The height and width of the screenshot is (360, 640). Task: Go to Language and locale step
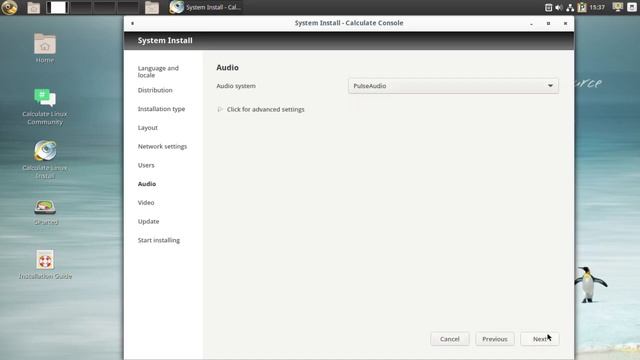pos(158,71)
